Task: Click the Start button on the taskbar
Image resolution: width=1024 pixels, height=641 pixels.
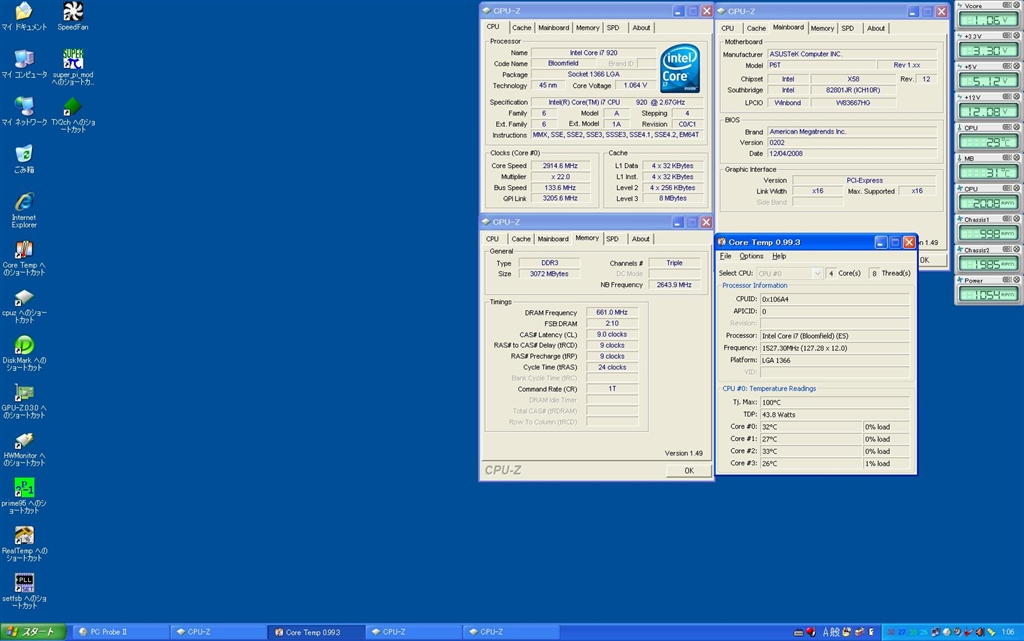Action: [34, 632]
